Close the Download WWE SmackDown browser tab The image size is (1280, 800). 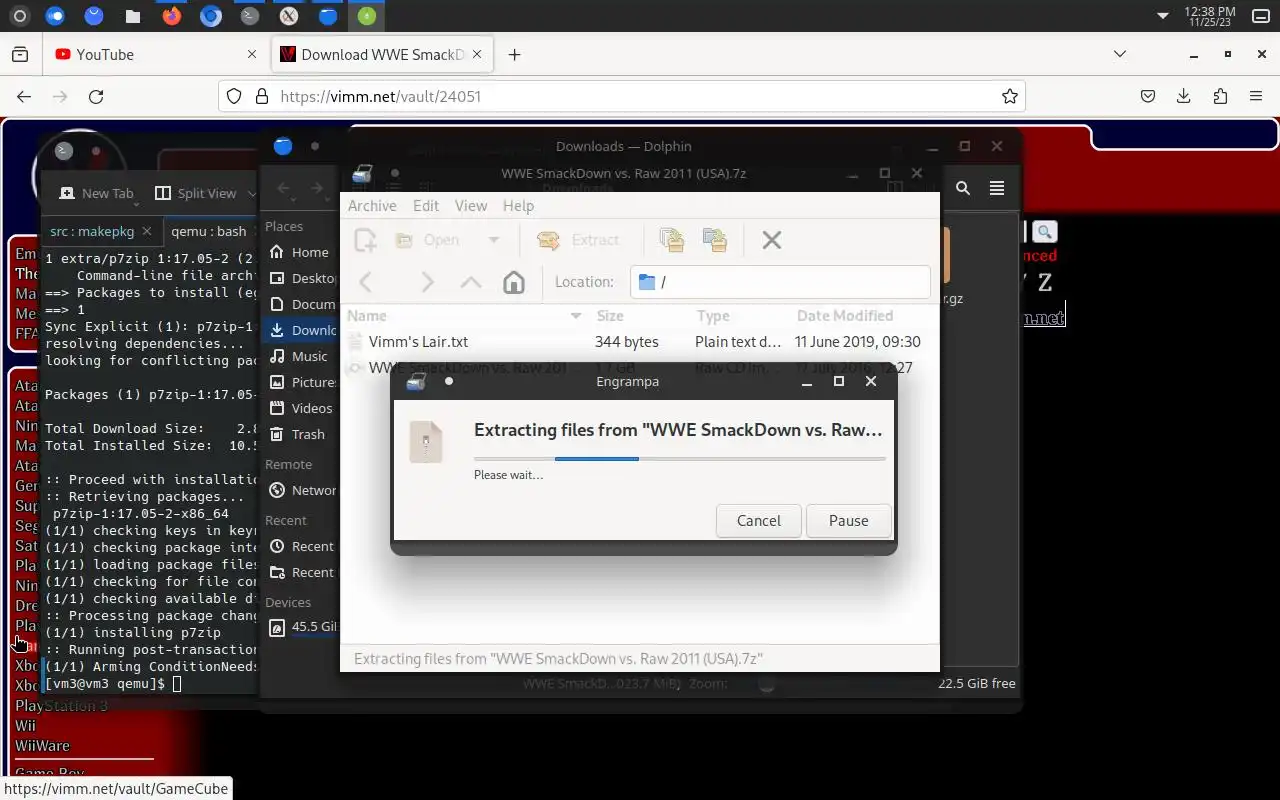pos(476,55)
